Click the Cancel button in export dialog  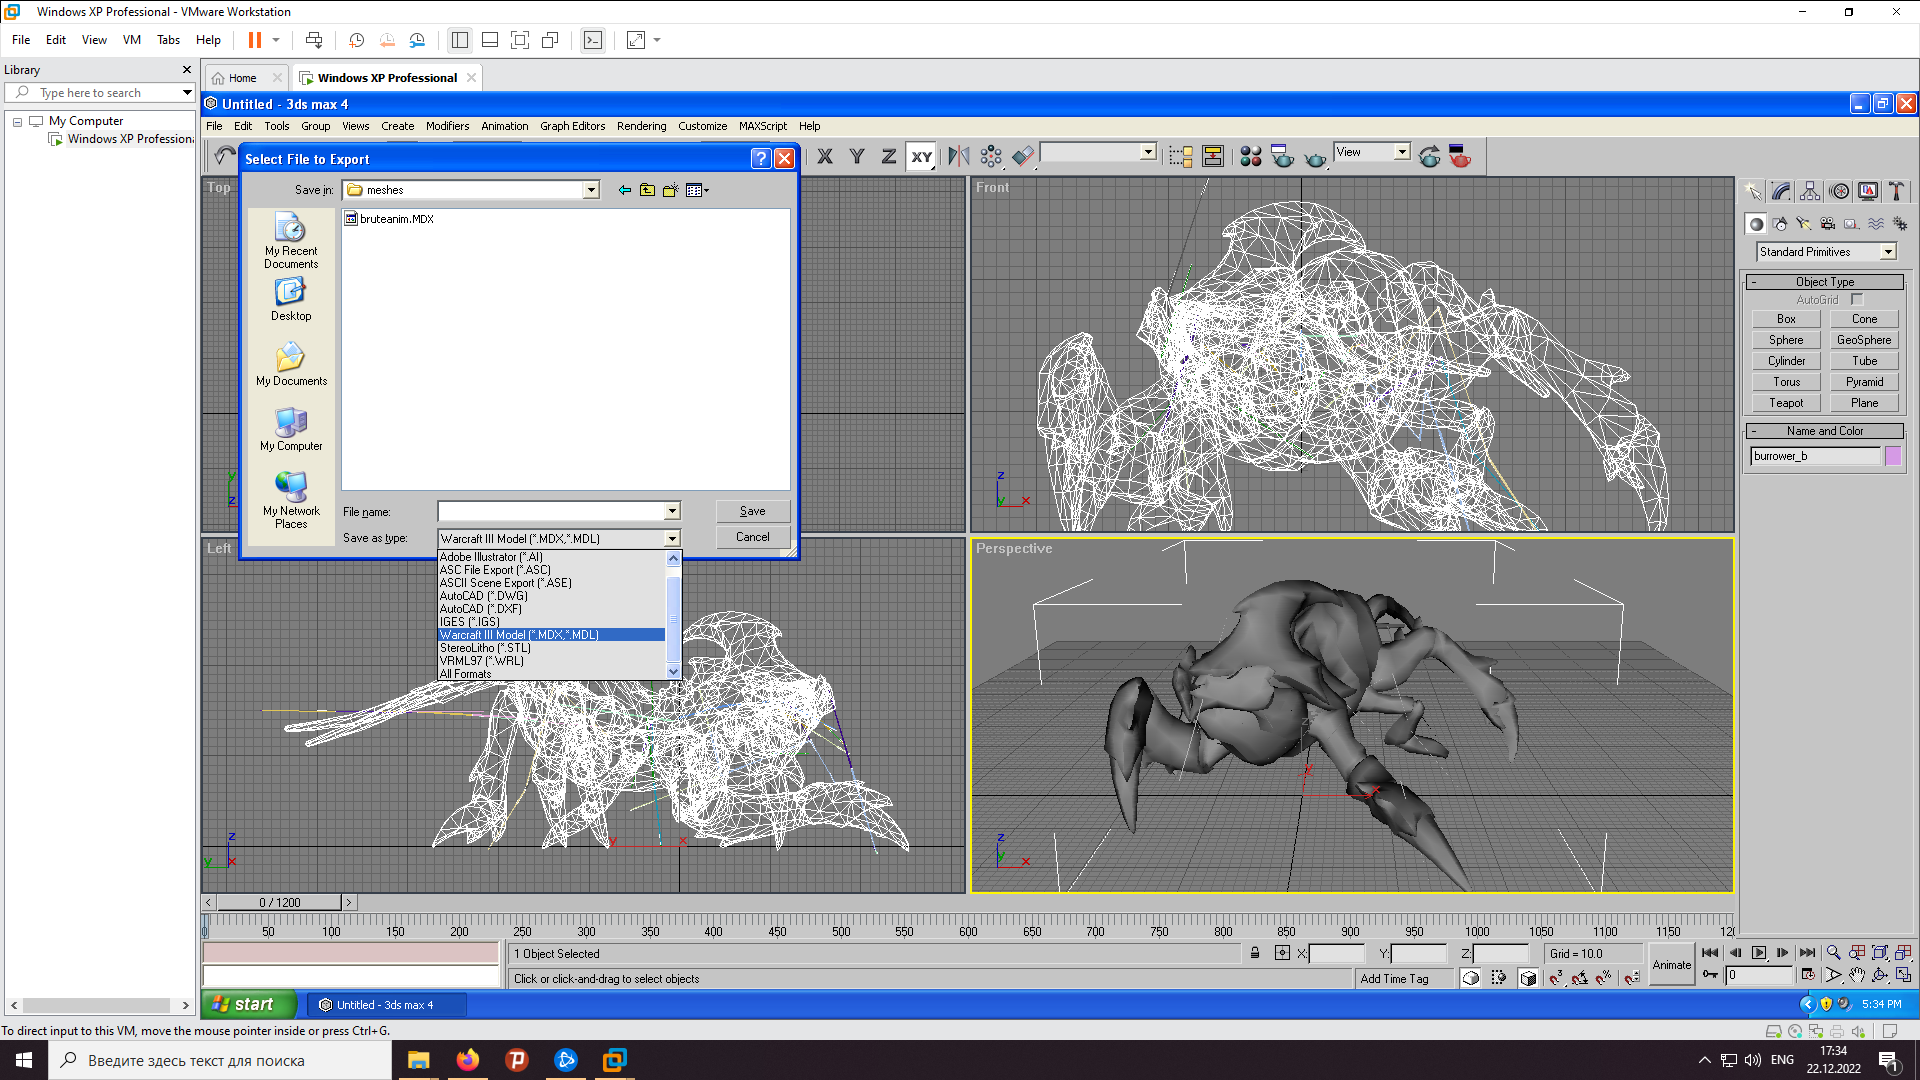(x=753, y=537)
